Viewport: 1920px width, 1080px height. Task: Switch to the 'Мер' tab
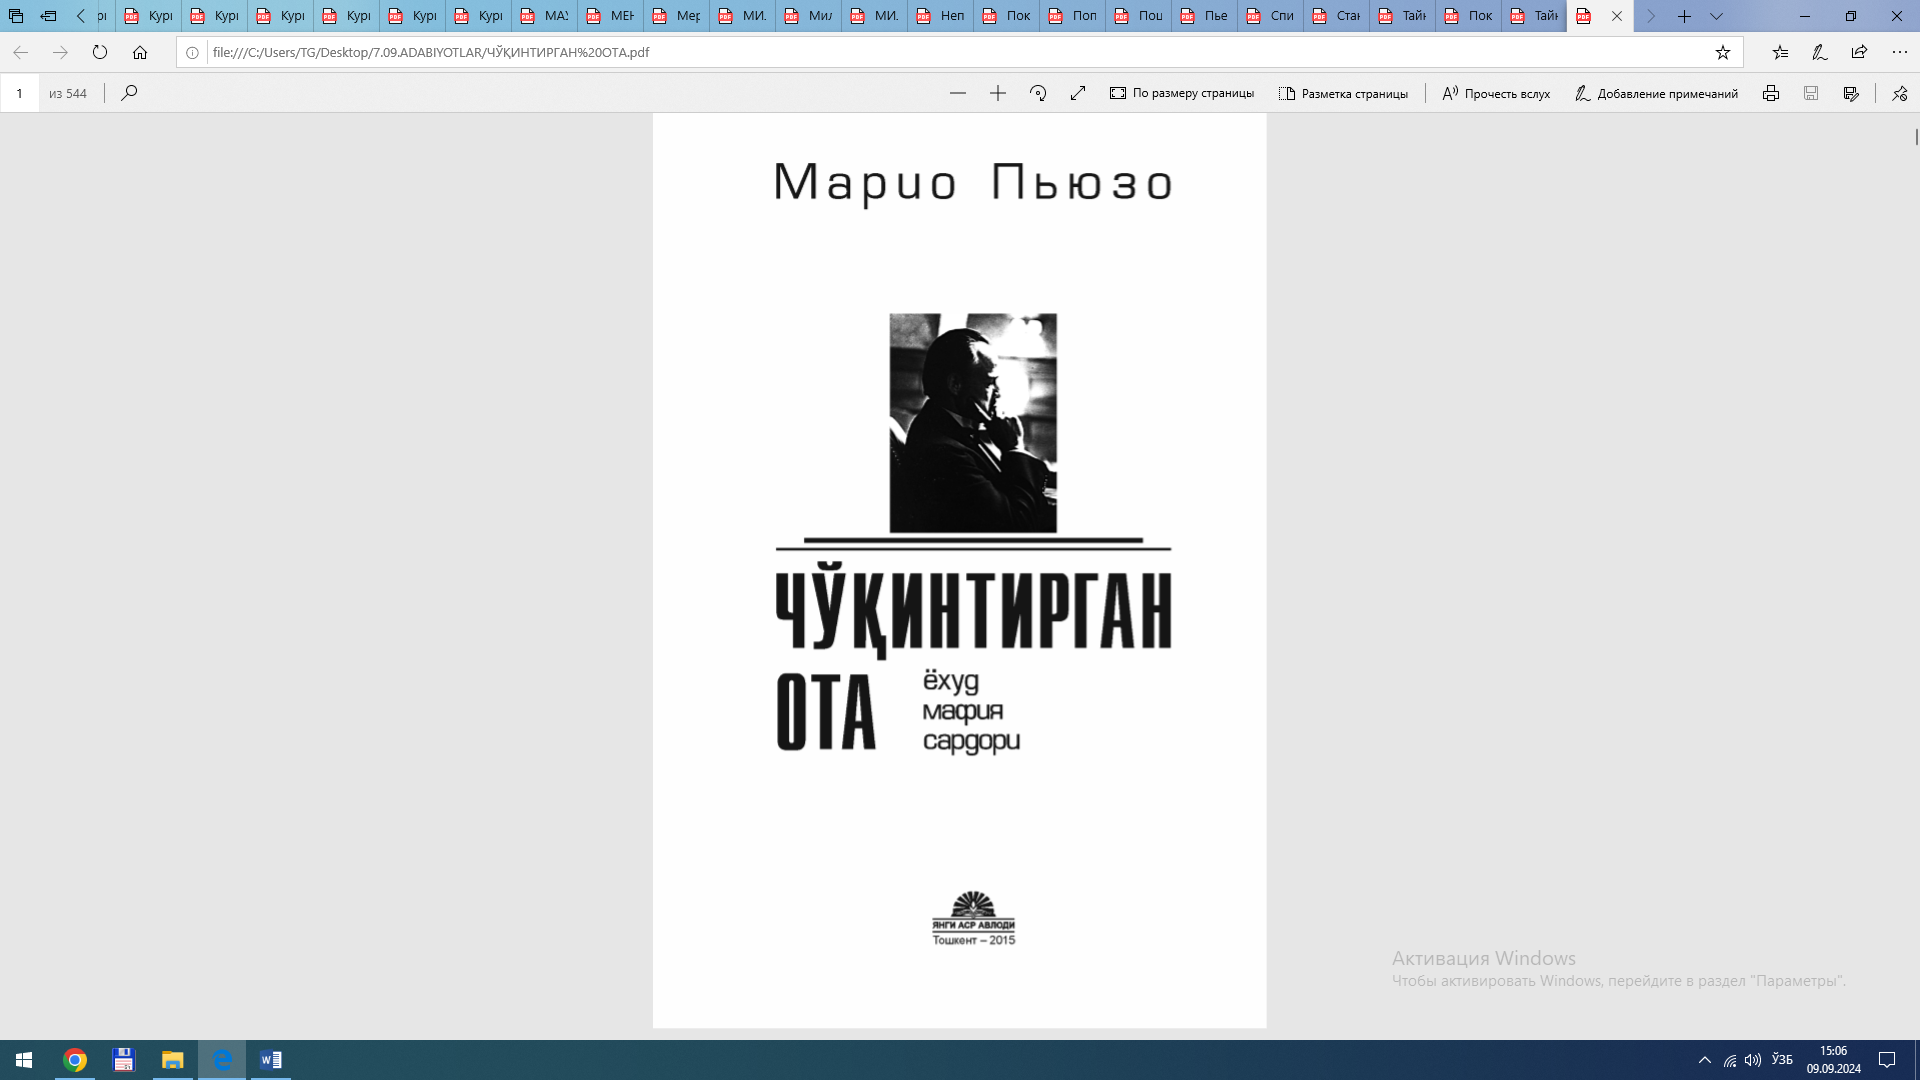(677, 16)
